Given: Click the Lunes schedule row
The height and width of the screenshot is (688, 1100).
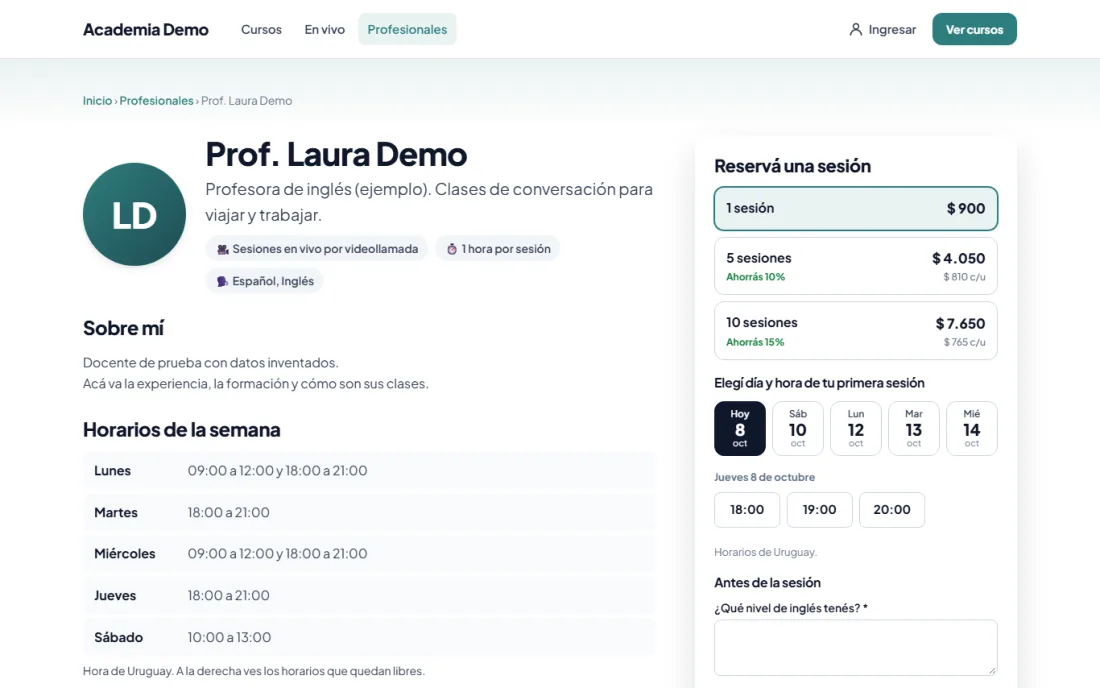Looking at the screenshot, I should tap(369, 471).
